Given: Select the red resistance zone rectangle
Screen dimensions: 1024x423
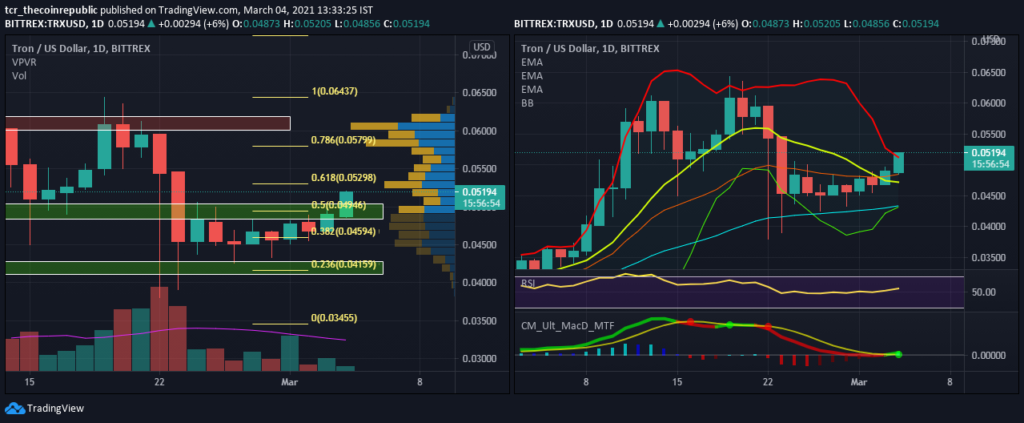Looking at the screenshot, I should coord(148,123).
